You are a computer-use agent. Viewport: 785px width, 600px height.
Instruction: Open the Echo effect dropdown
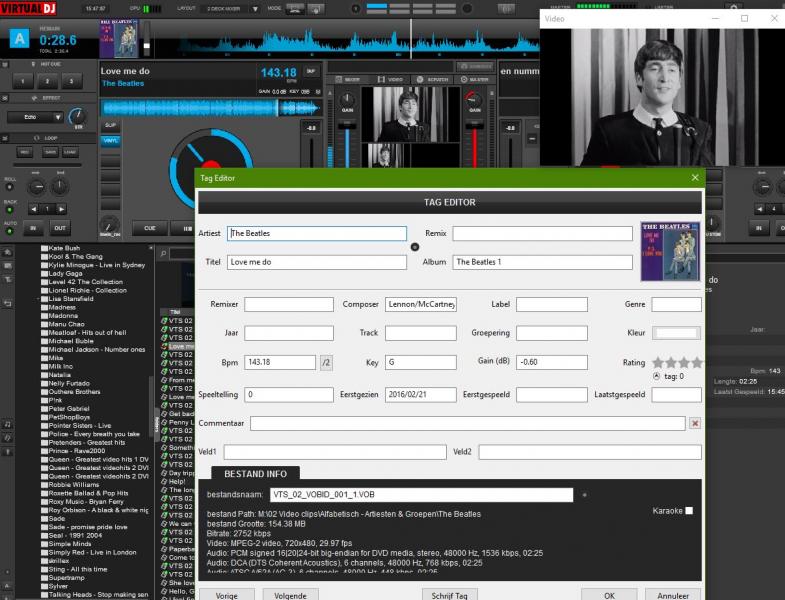(35, 117)
